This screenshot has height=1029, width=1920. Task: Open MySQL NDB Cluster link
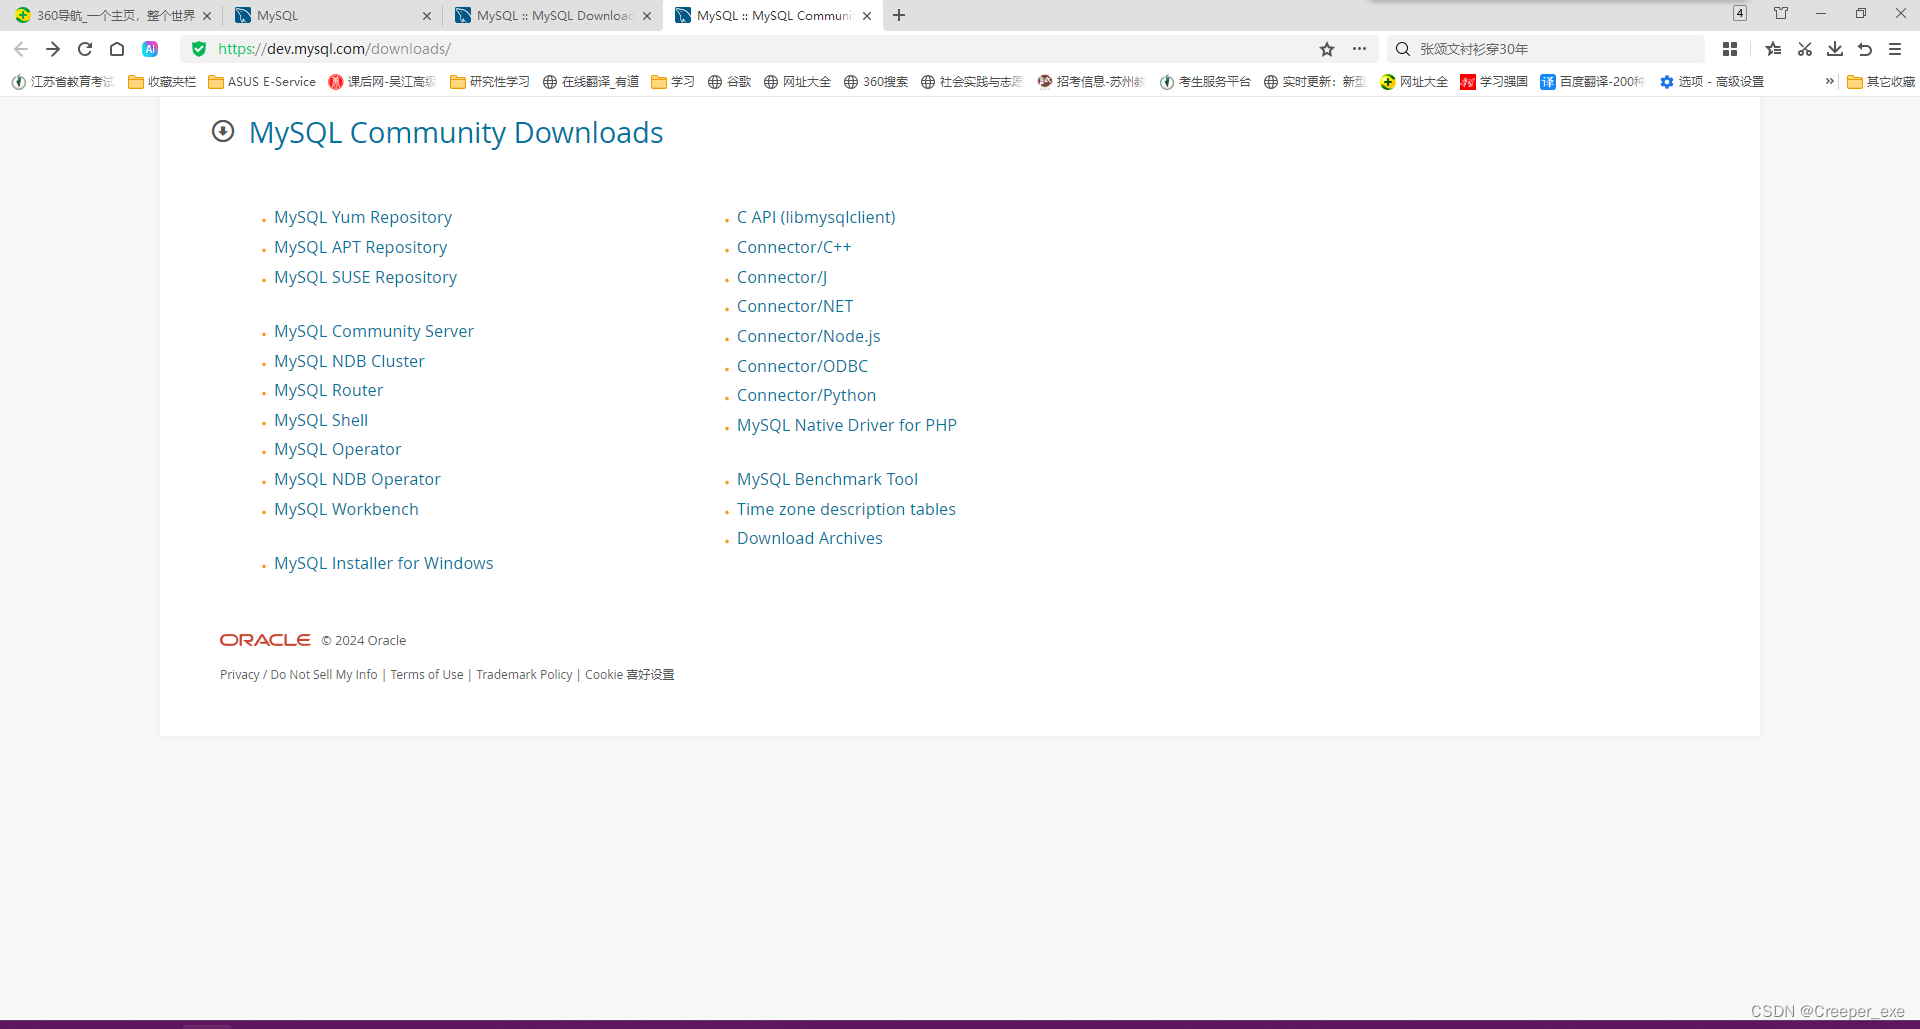pyautogui.click(x=349, y=361)
